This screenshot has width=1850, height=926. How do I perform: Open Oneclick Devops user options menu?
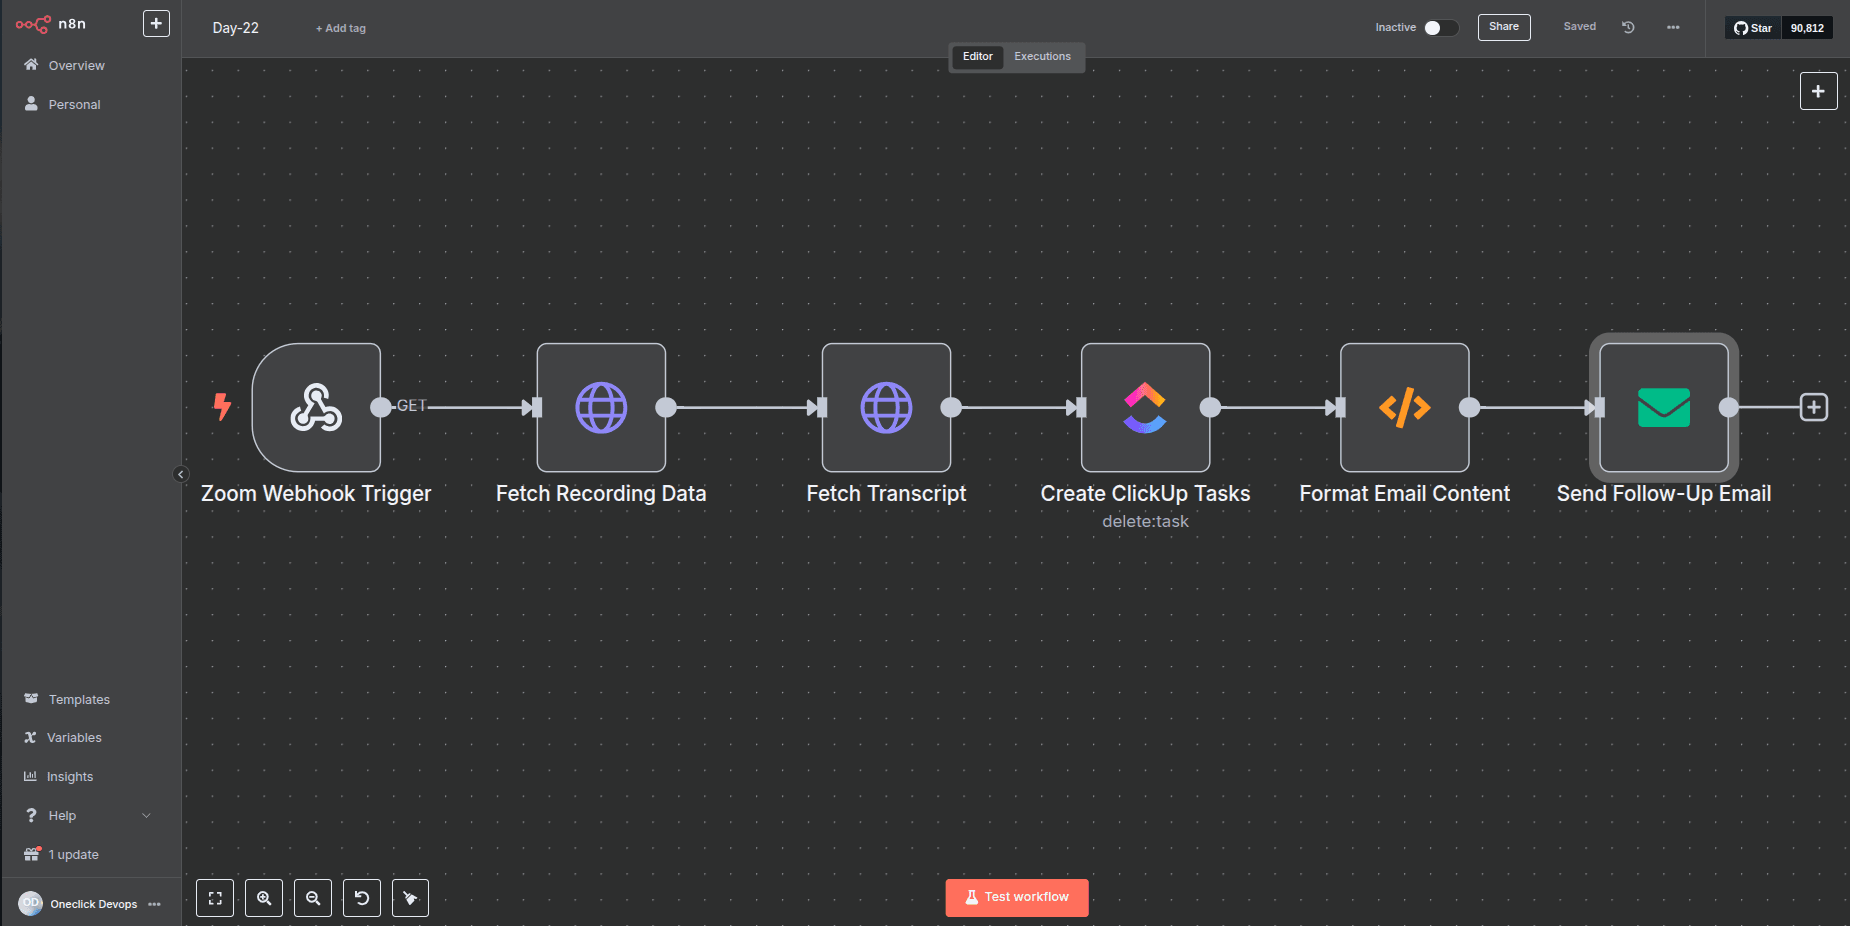154,904
